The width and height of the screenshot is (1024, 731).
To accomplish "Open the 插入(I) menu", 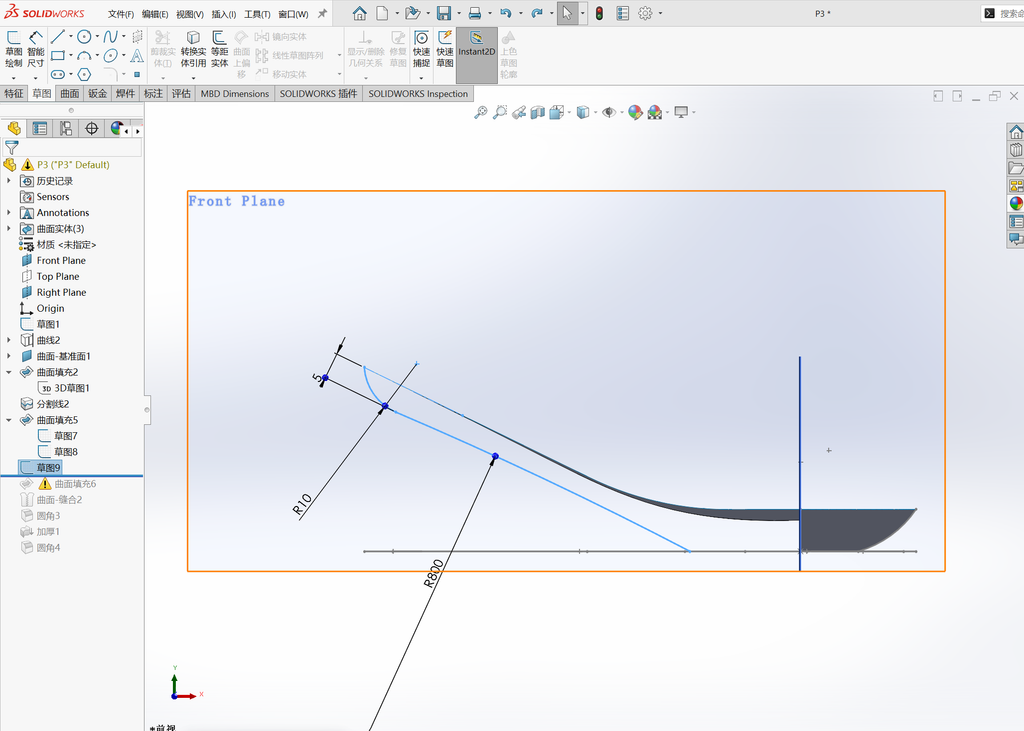I will tap(224, 14).
